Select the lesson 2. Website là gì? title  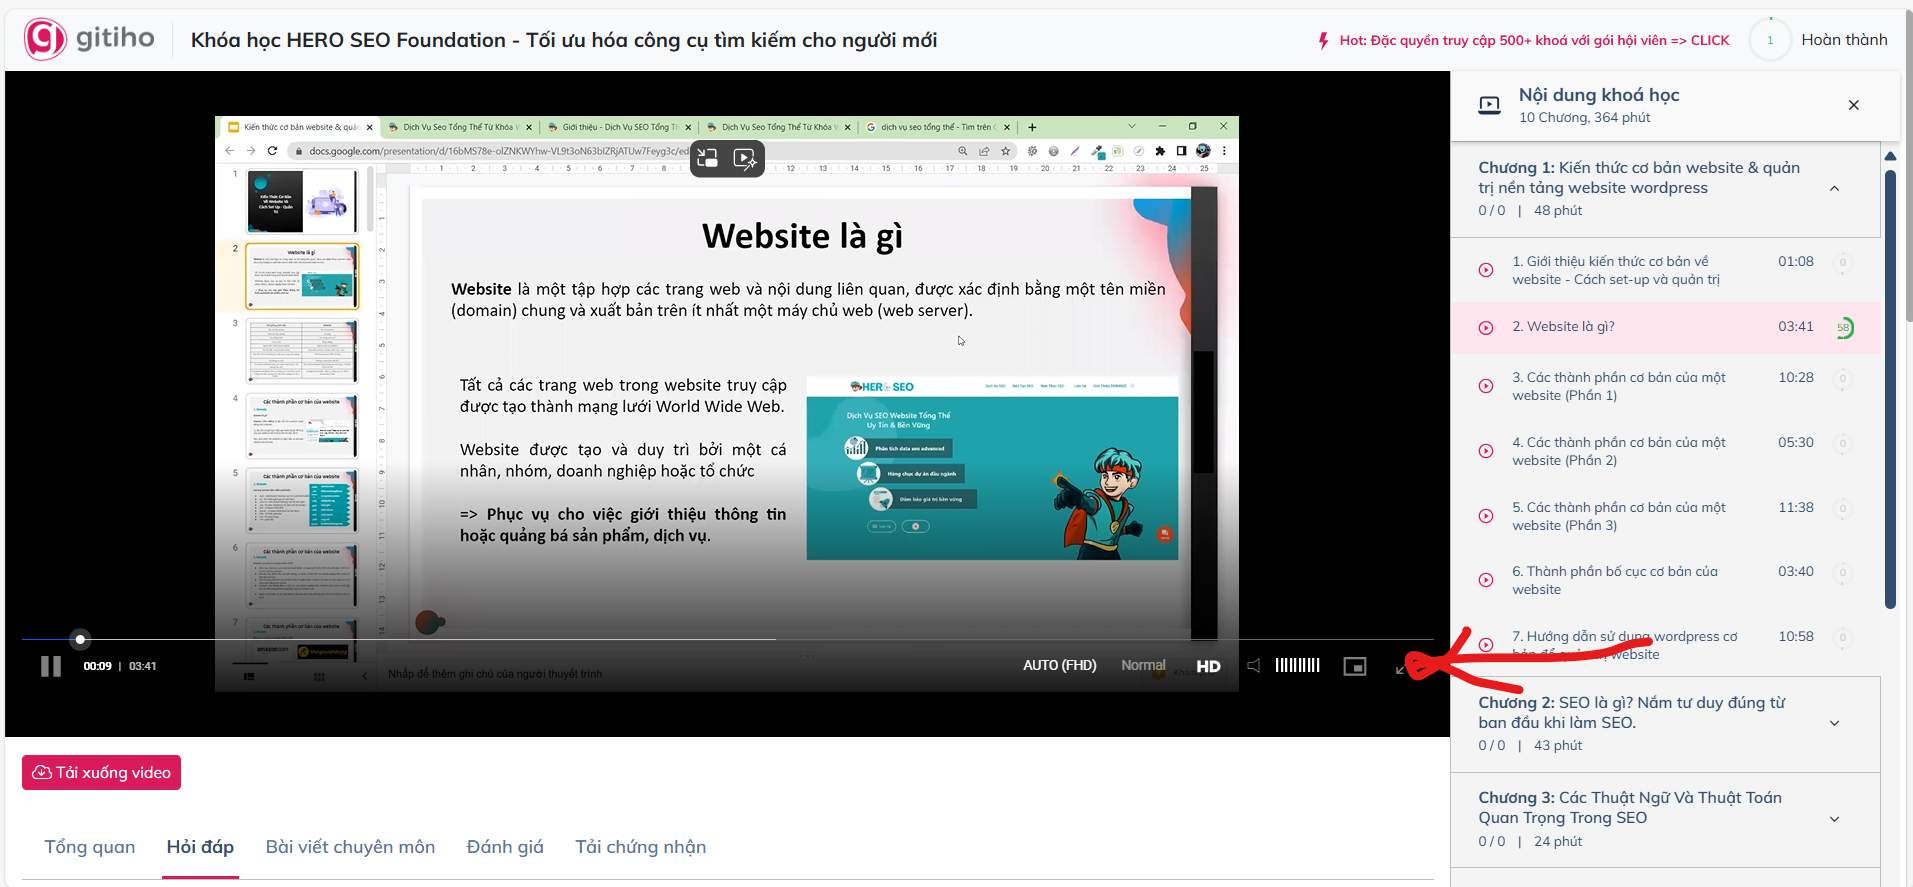[x=1563, y=327]
